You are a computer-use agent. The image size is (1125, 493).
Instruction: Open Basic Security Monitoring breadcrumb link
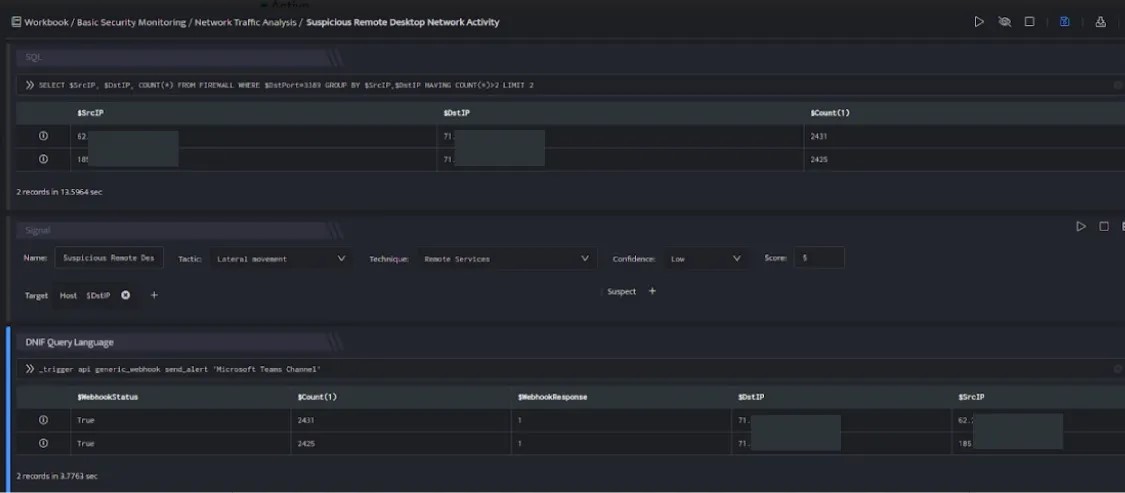click(x=131, y=22)
